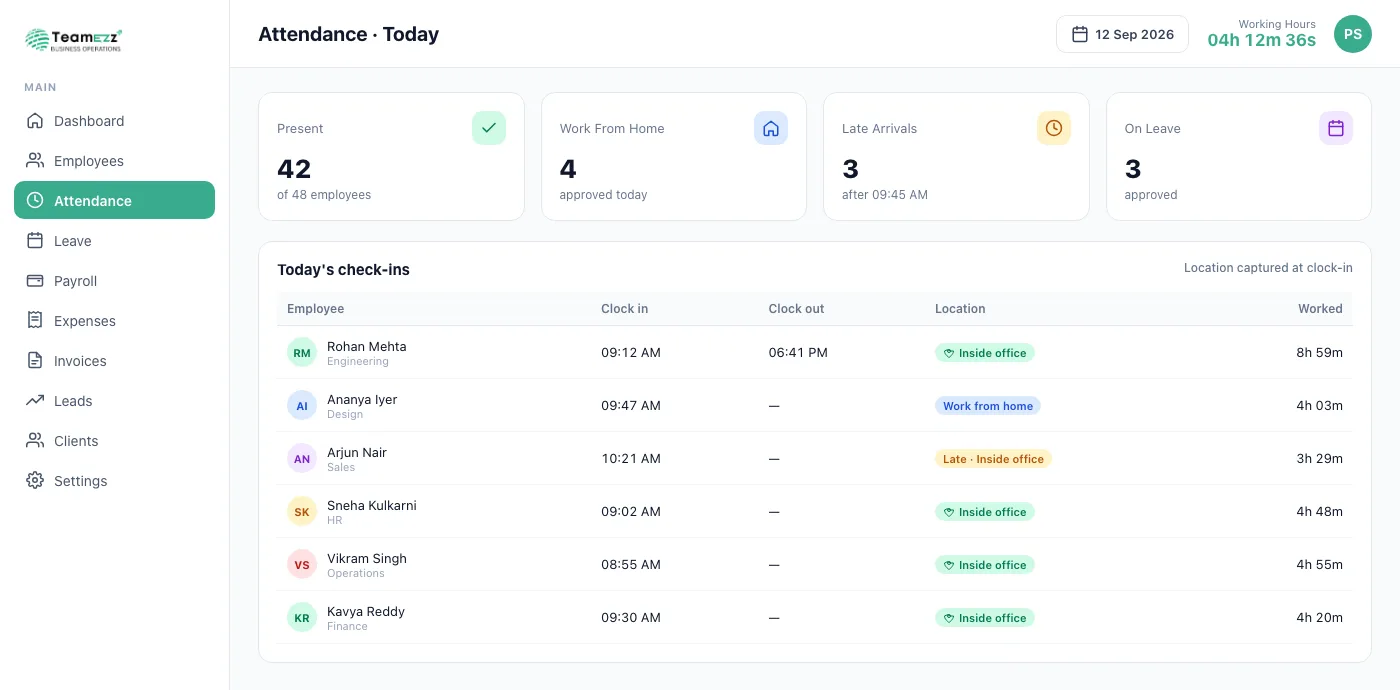Click the calendar icon on On Leave card
The height and width of the screenshot is (690, 1400).
coord(1336,128)
